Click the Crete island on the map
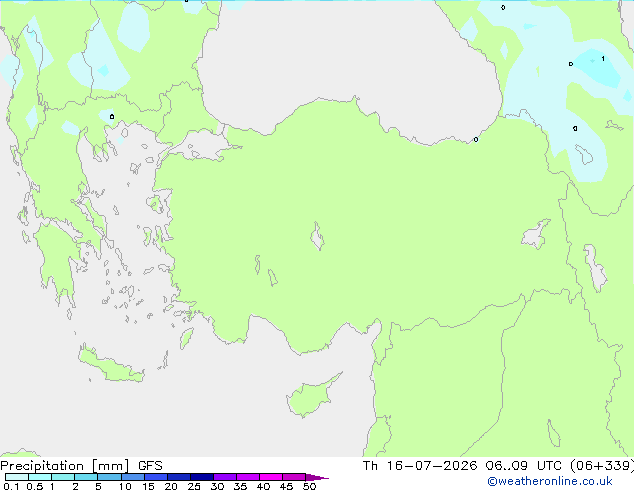The width and height of the screenshot is (634, 490). [111, 365]
